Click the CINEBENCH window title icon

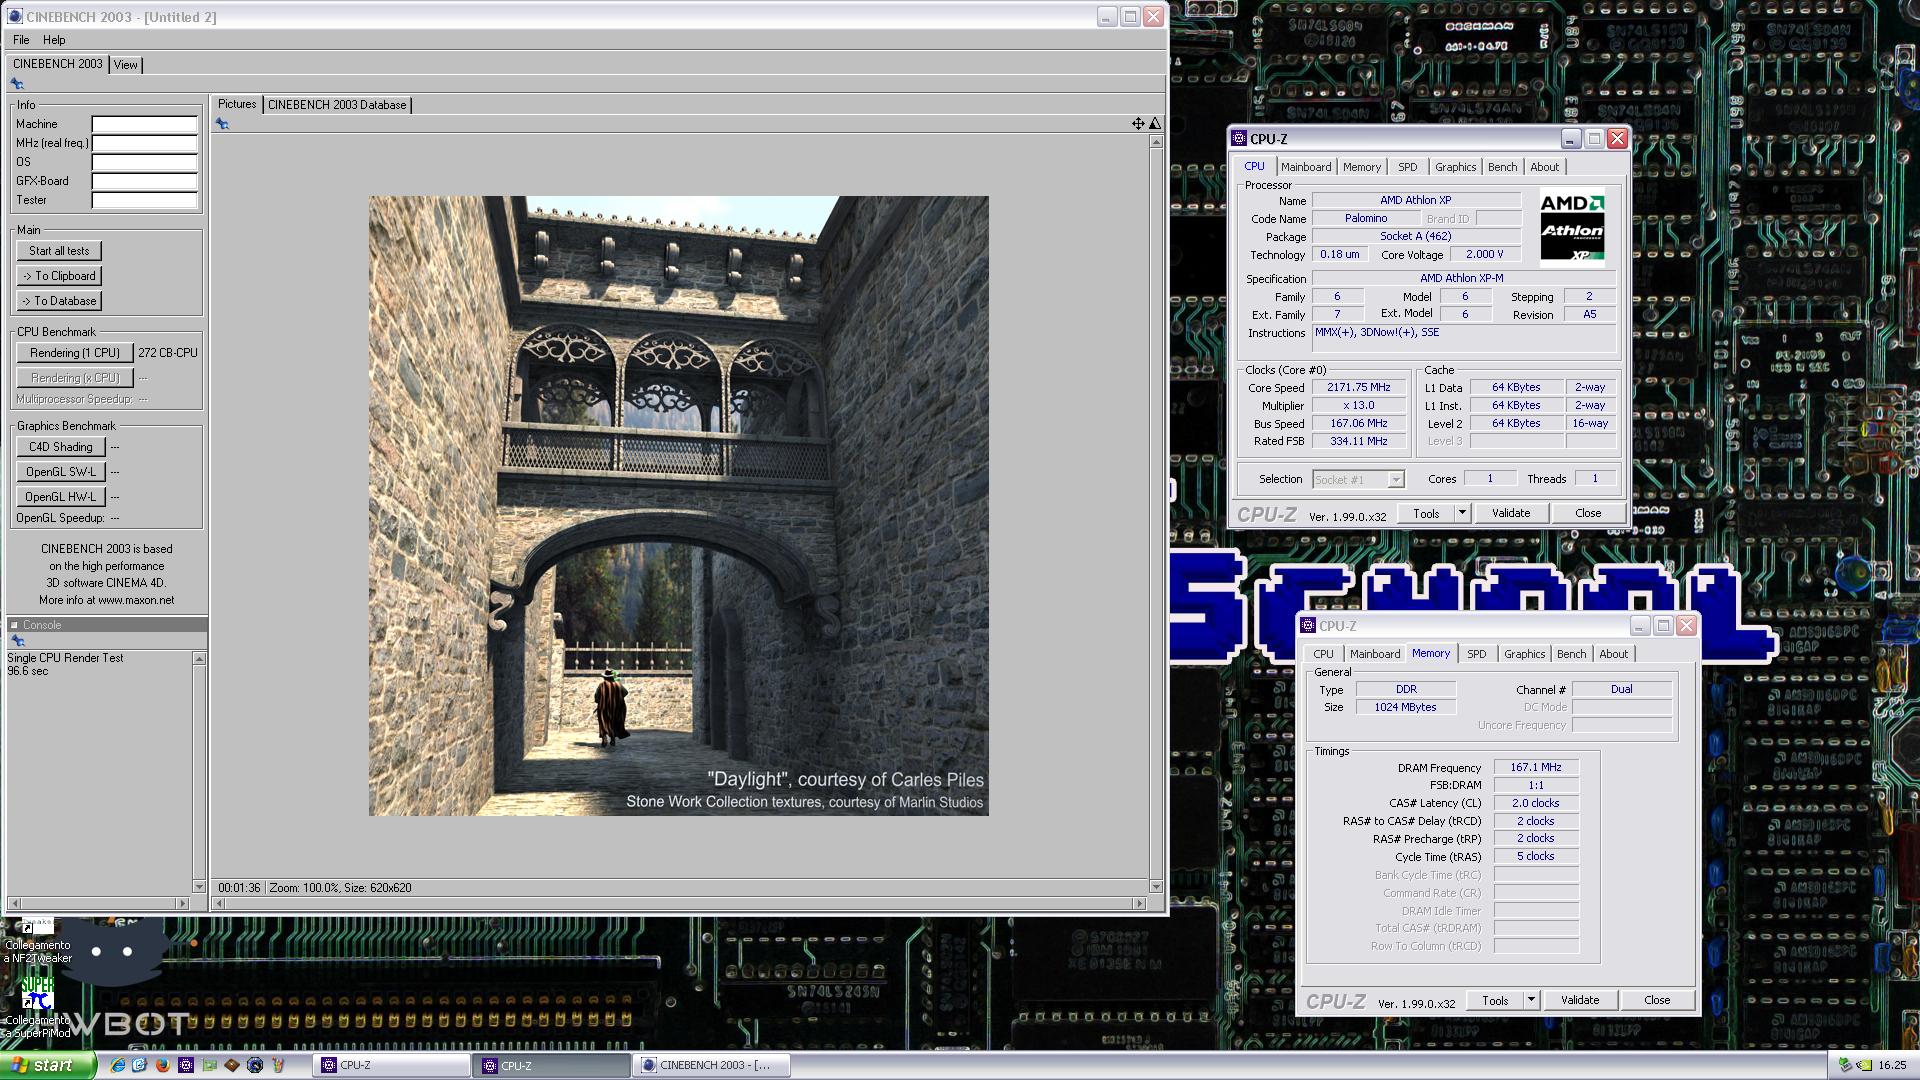click(14, 17)
